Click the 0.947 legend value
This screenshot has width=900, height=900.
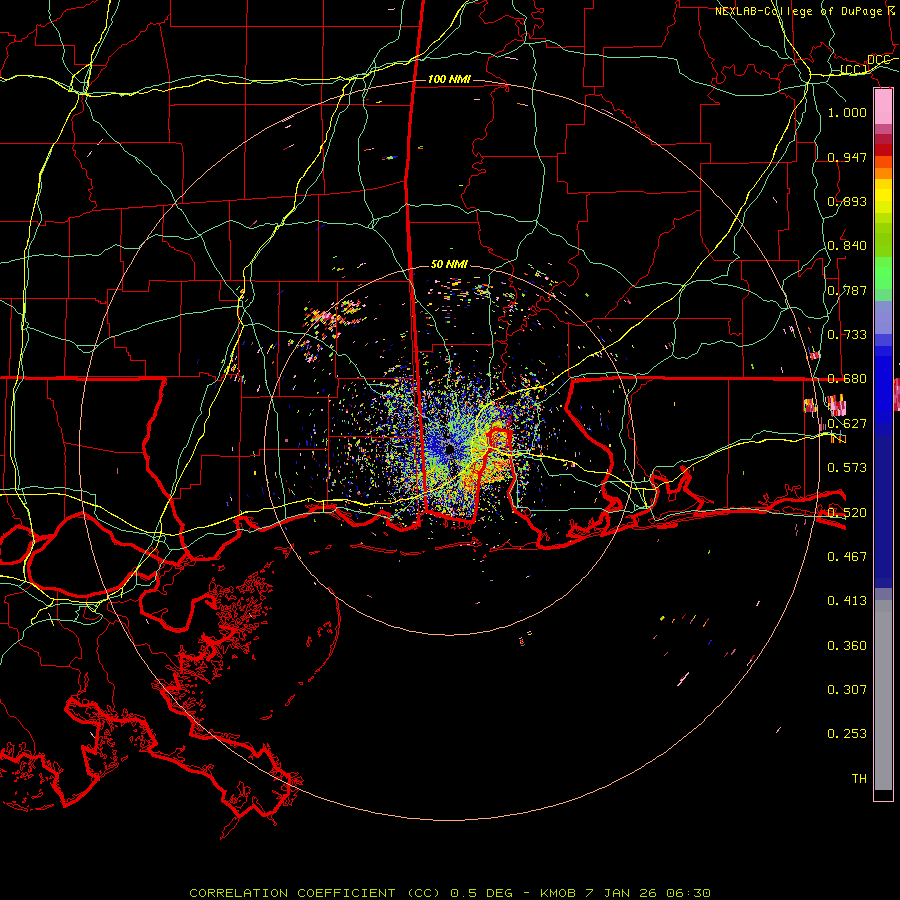click(x=847, y=157)
